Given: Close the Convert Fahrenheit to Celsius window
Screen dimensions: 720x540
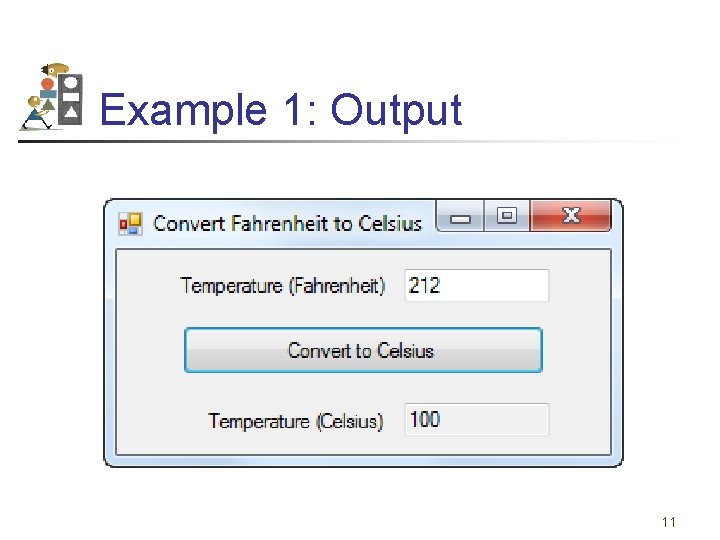Looking at the screenshot, I should click(x=571, y=215).
